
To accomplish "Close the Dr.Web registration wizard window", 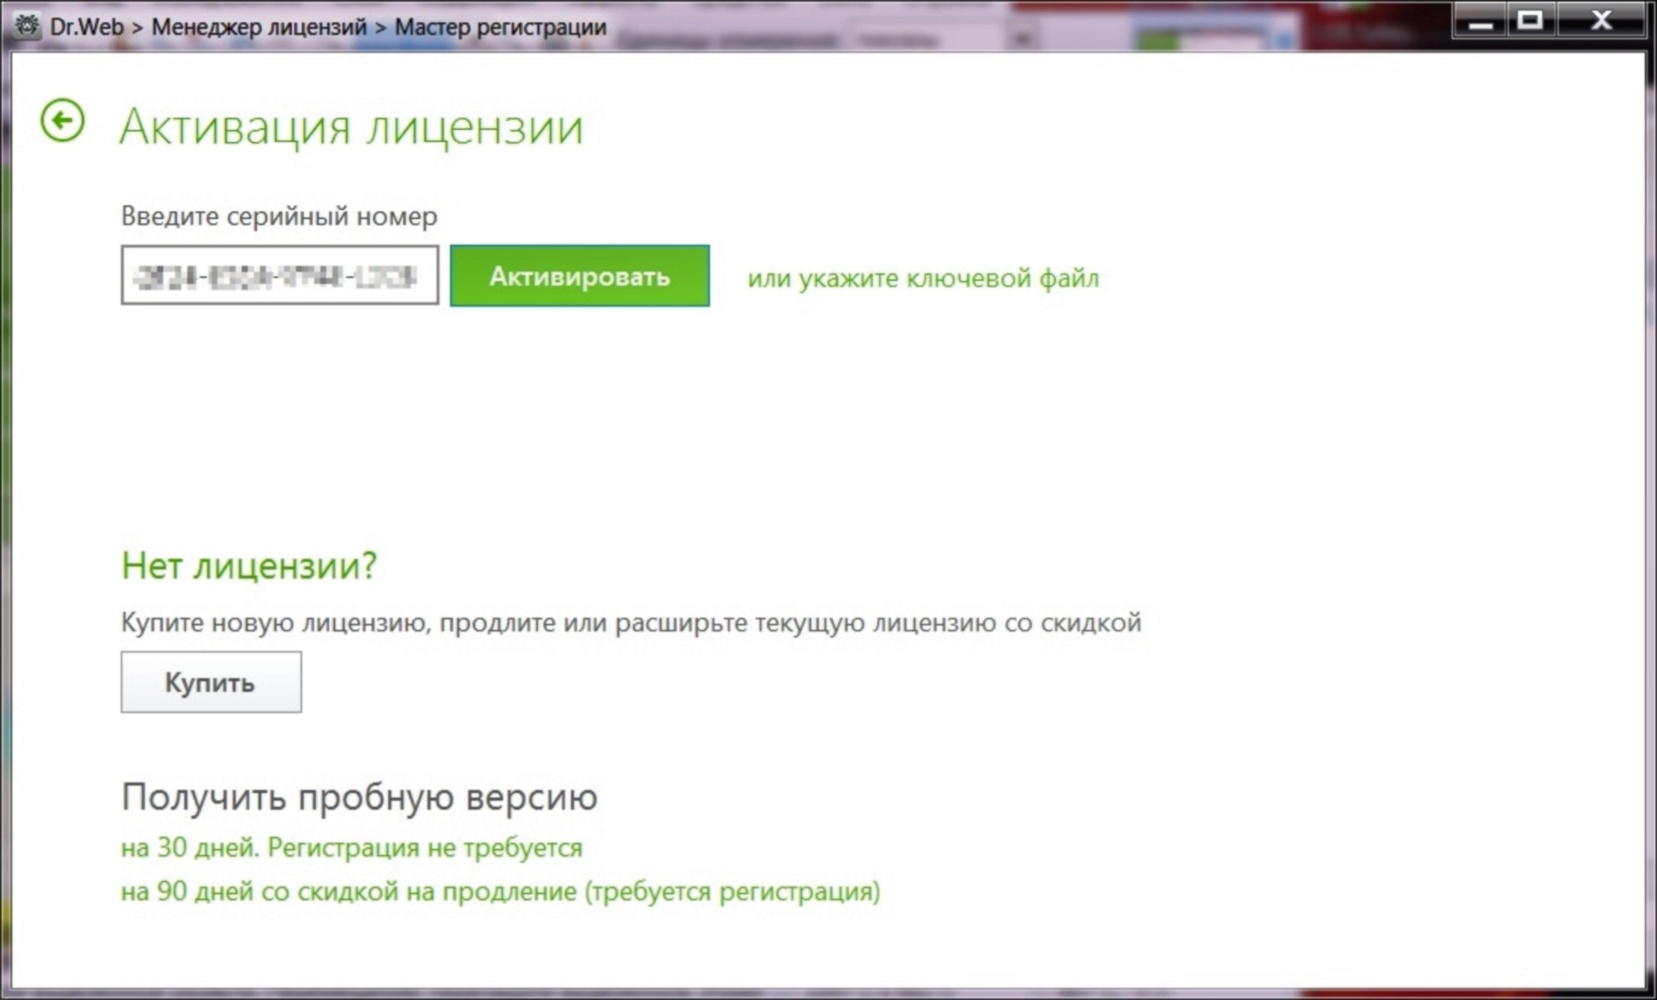I will pos(1600,21).
